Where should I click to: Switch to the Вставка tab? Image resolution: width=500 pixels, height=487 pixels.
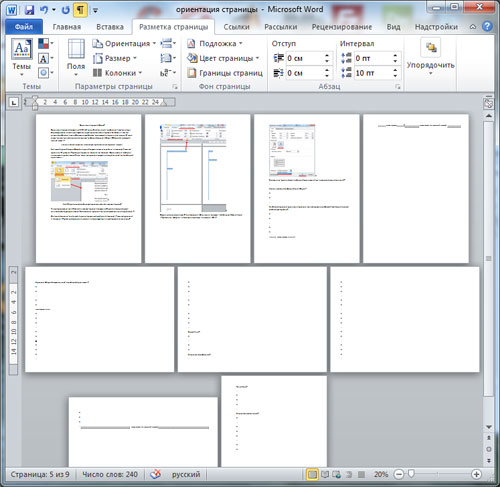[110, 27]
